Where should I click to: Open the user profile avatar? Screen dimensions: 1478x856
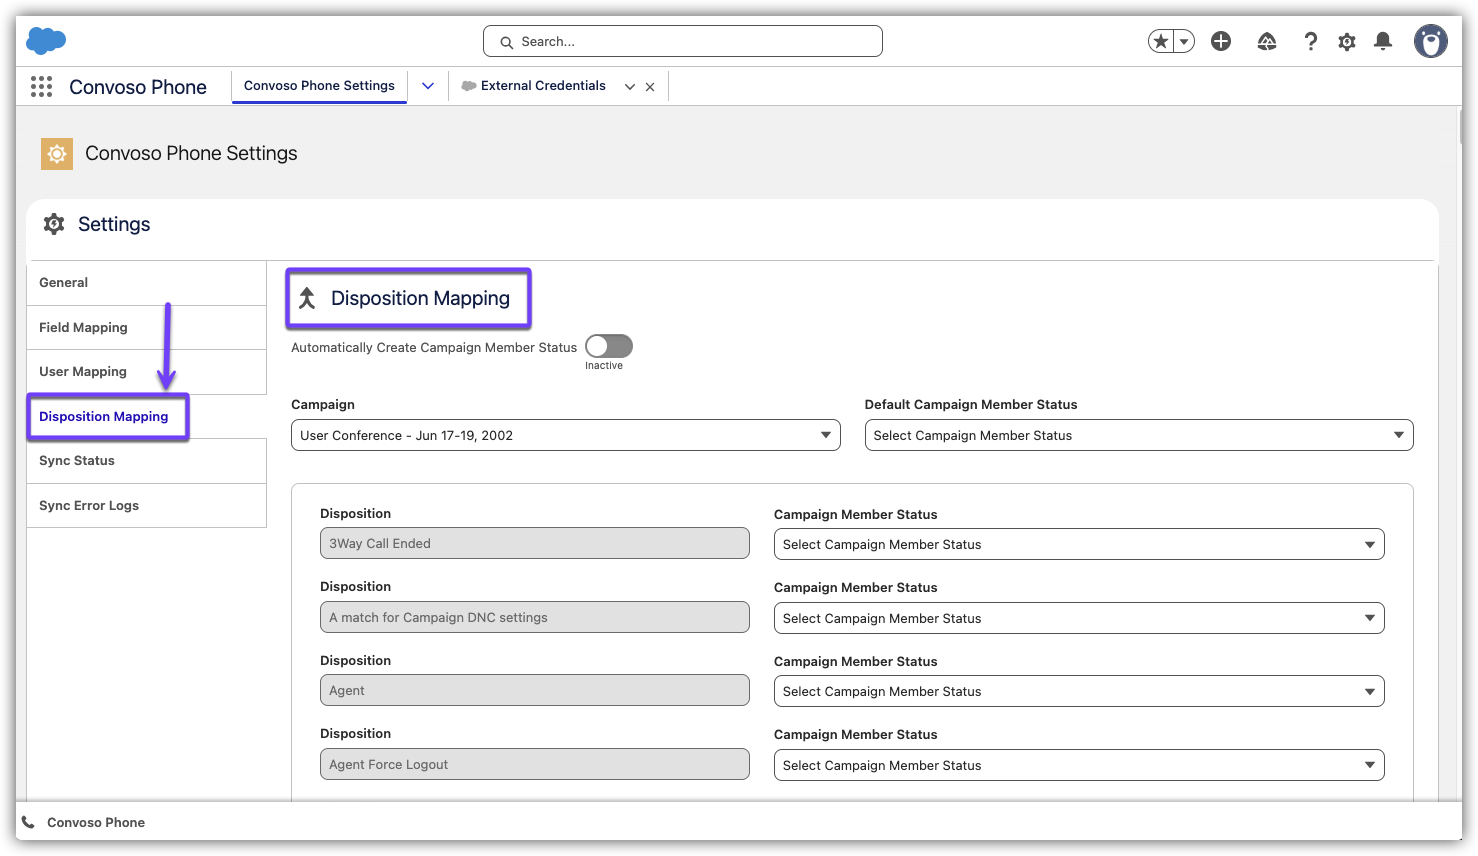pyautogui.click(x=1430, y=41)
